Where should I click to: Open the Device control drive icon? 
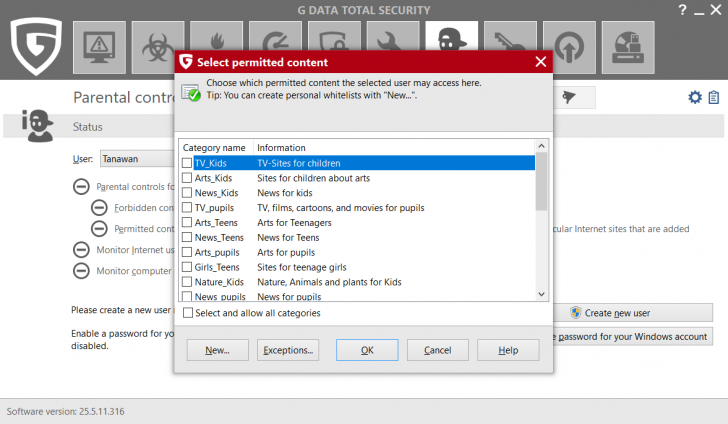pyautogui.click(x=628, y=47)
